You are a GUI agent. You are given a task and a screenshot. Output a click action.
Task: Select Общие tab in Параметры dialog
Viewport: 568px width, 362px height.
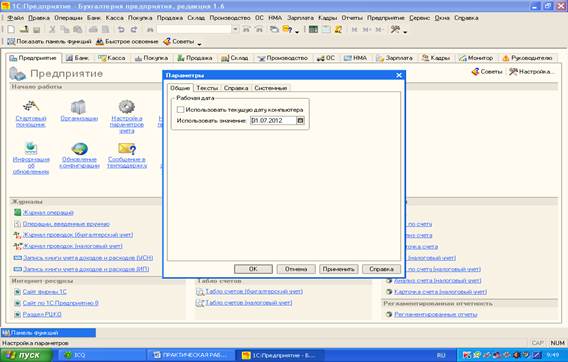[x=180, y=88]
